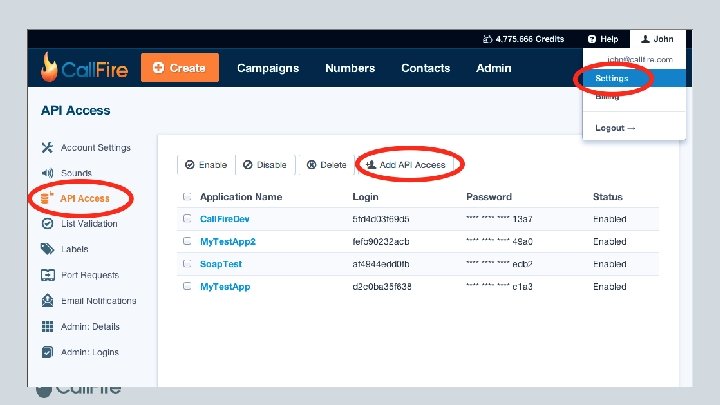Viewport: 720px width, 405px height.
Task: Click the Port Requests icon
Action: (x=48, y=275)
